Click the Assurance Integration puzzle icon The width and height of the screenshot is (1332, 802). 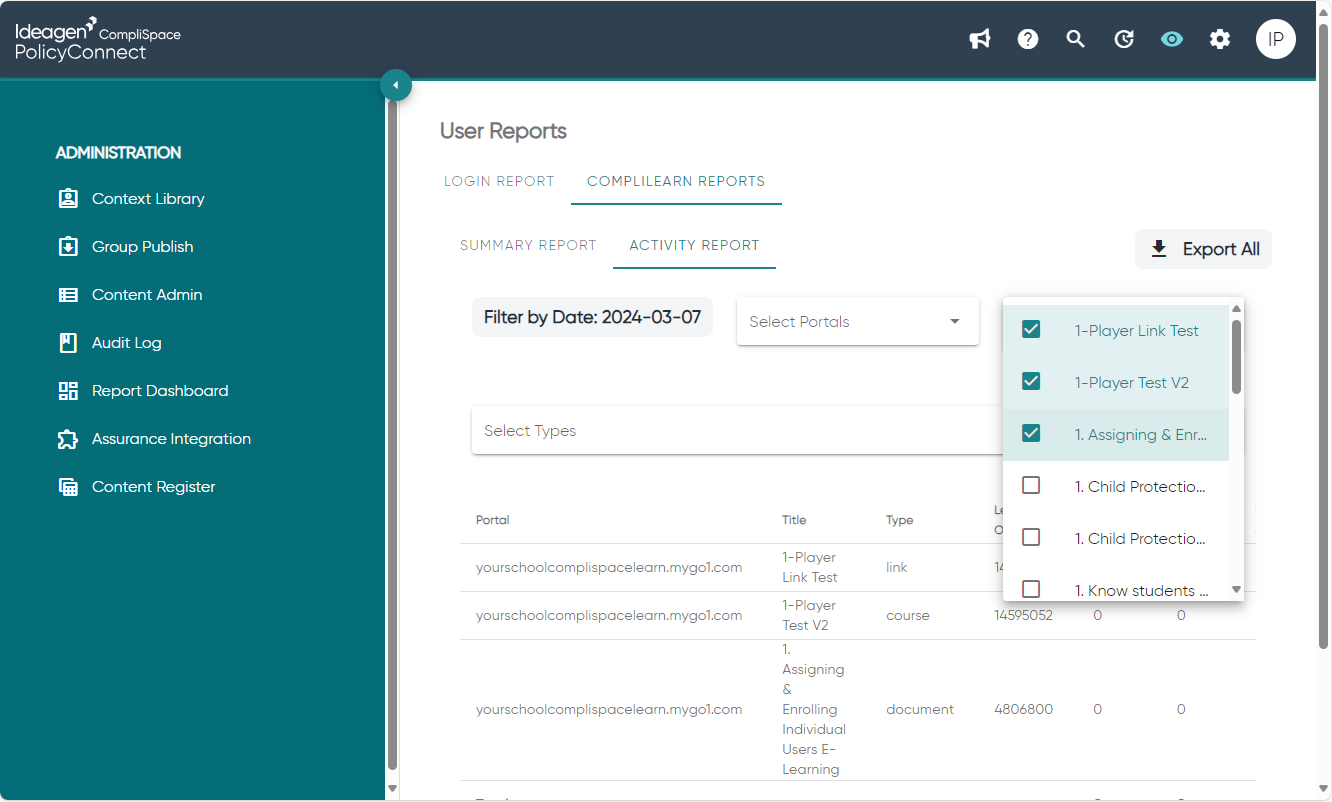click(x=68, y=438)
